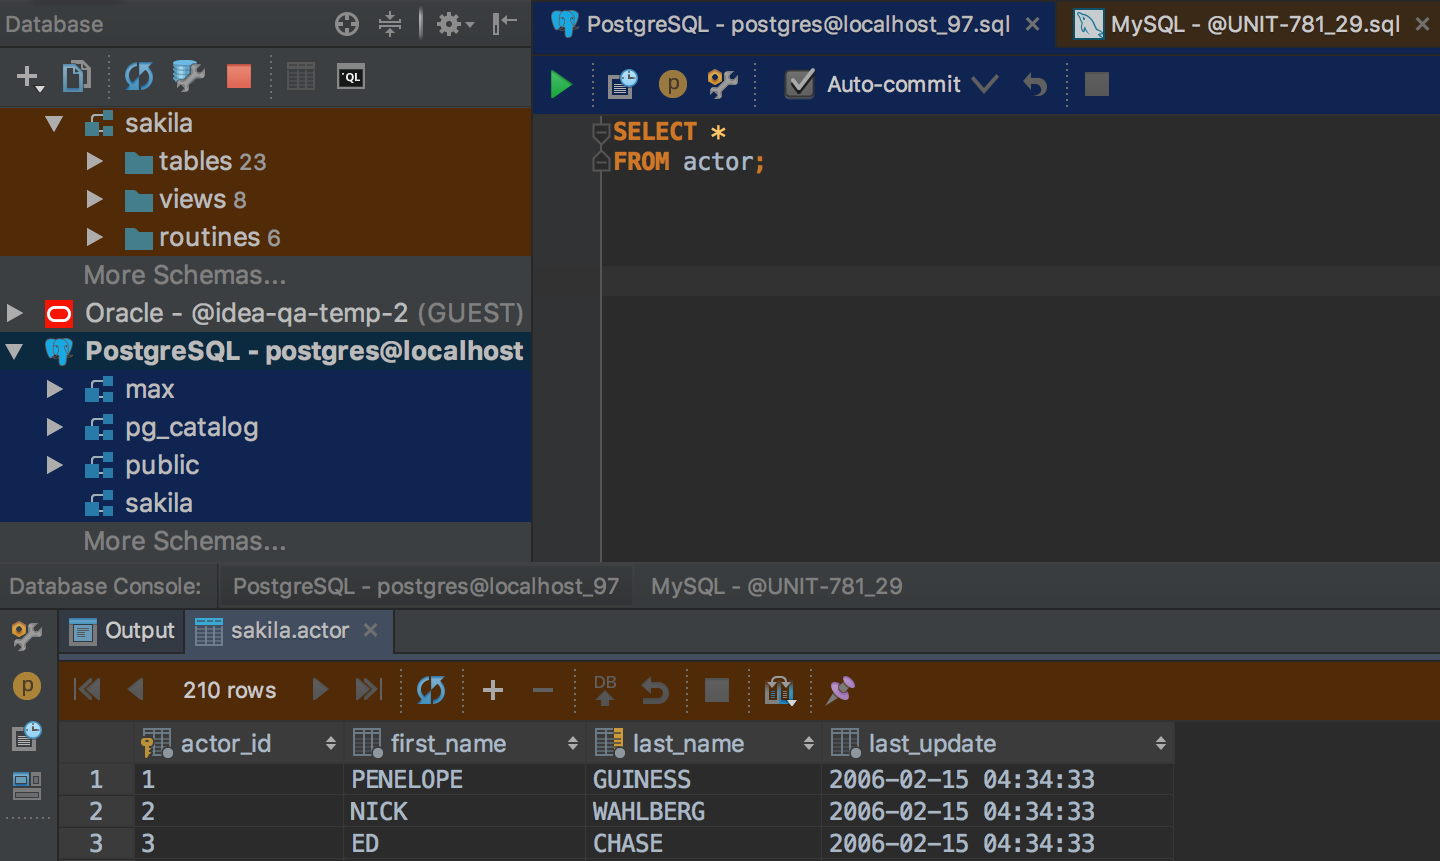The image size is (1440, 861).
Task: Open the Database panel gear settings menu
Action: click(454, 24)
